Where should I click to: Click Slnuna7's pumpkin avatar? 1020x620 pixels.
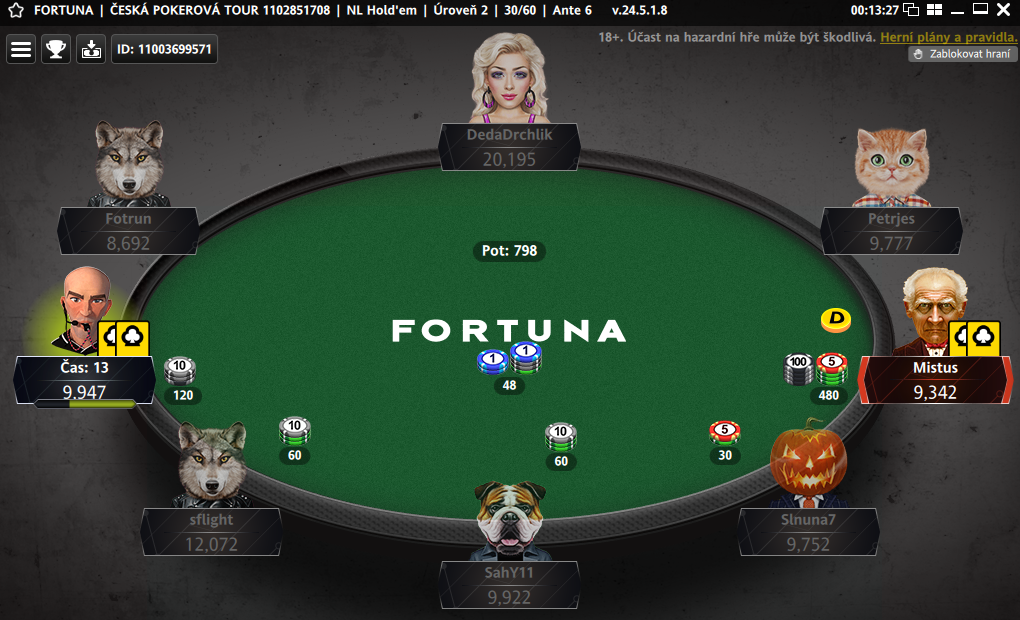pos(809,463)
